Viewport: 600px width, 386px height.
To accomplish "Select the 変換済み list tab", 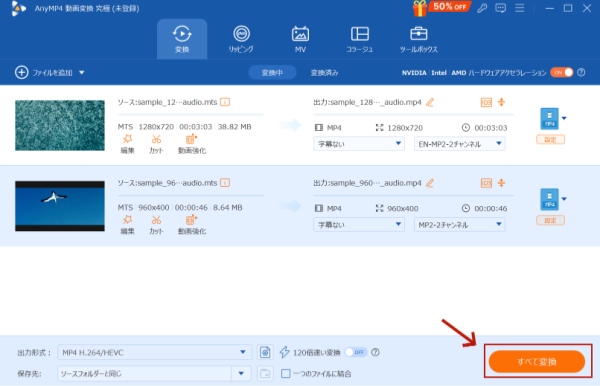I will (324, 72).
